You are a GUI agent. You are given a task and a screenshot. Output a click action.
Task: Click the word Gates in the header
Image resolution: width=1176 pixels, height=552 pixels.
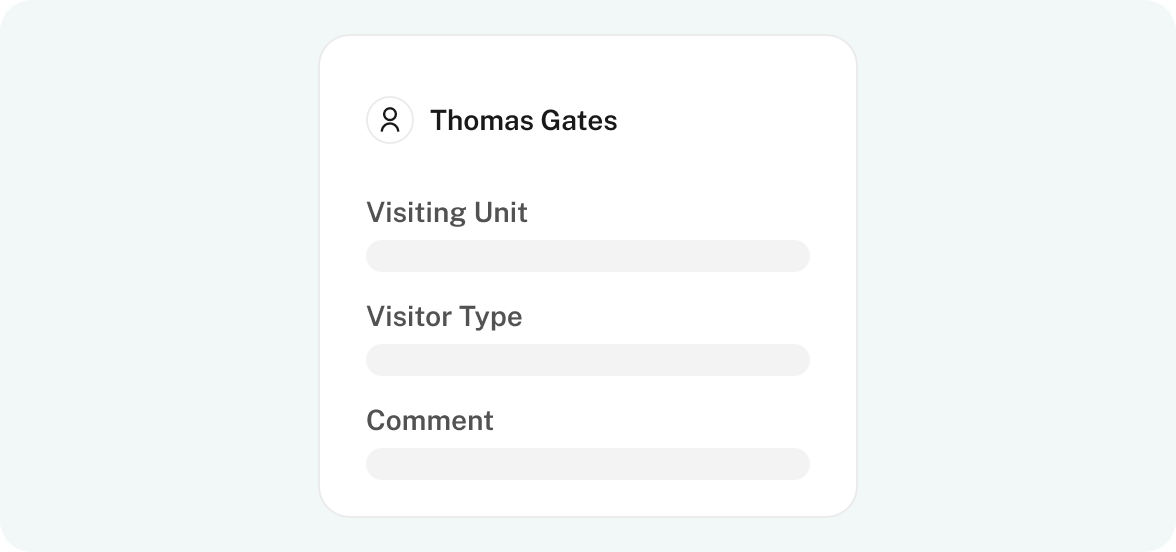pos(579,121)
